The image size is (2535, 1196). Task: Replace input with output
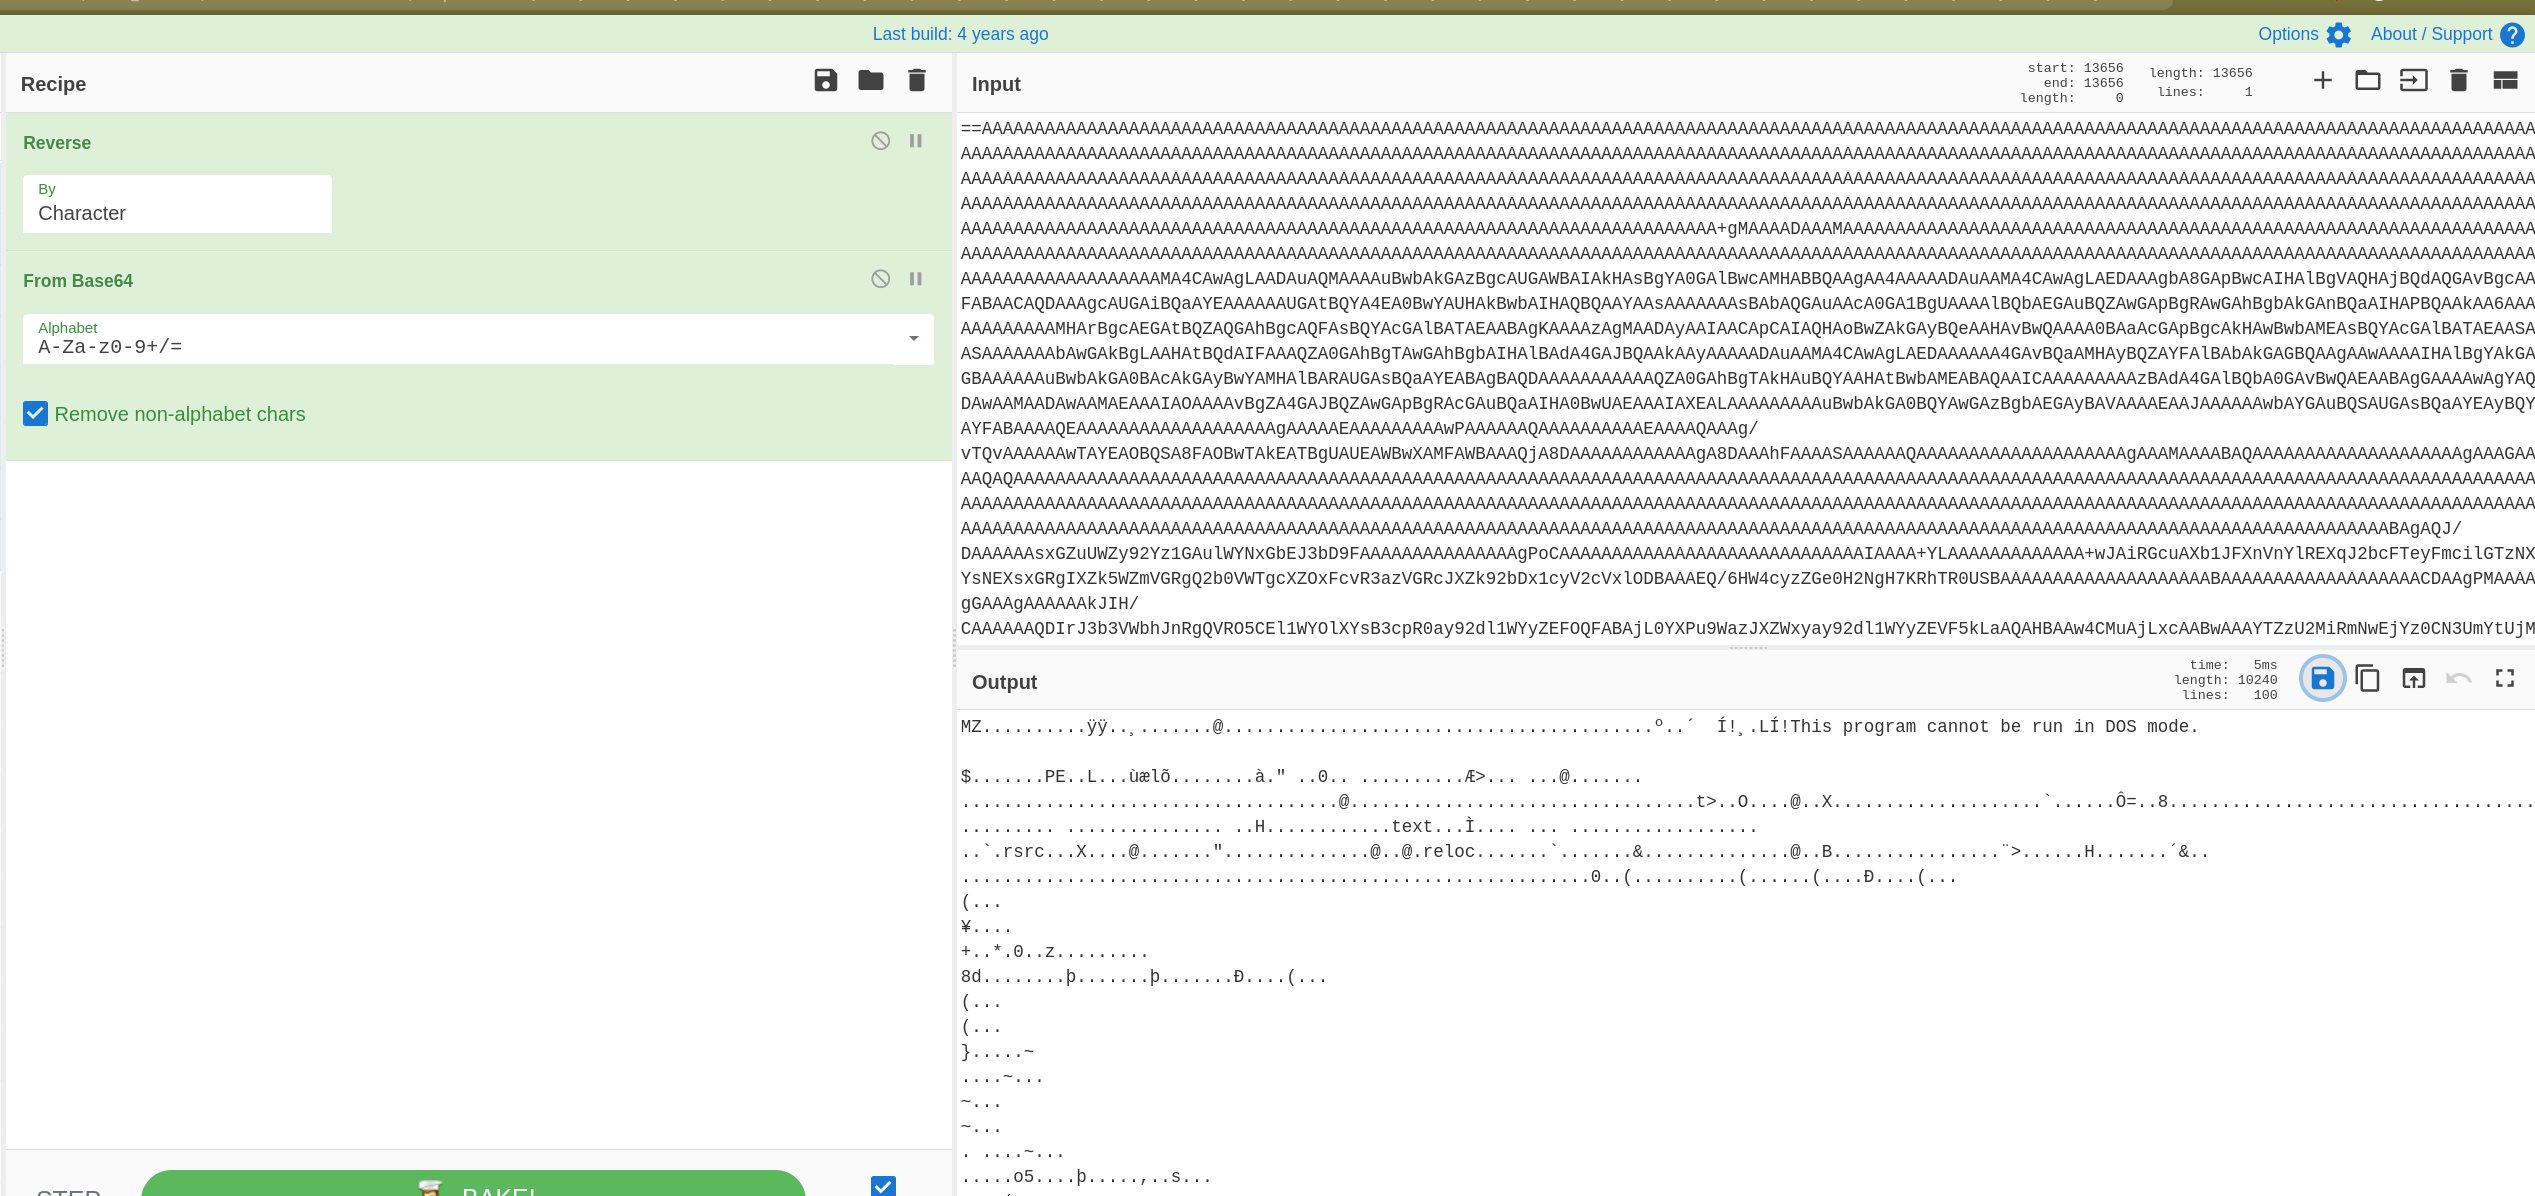(x=2413, y=679)
